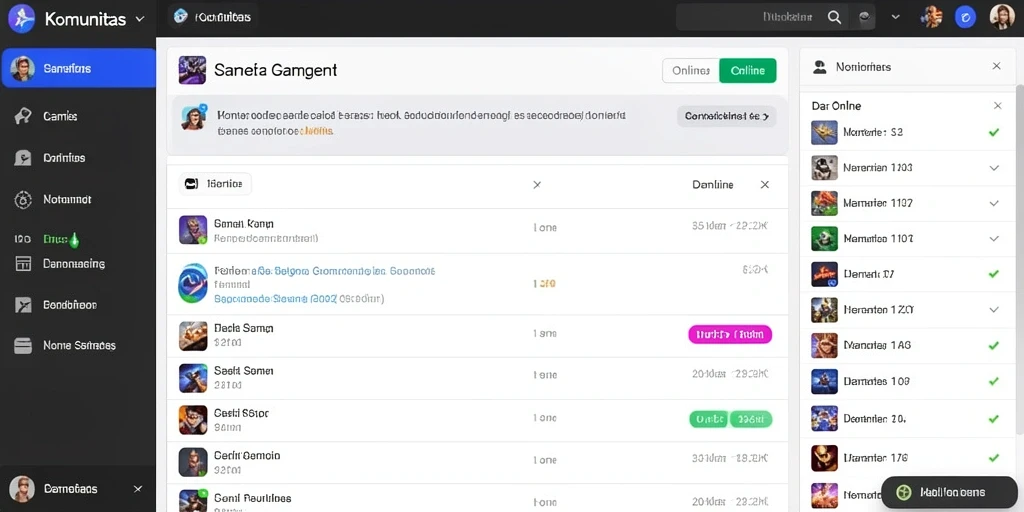Close the Danliine column X
Image resolution: width=1024 pixels, height=512 pixels.
[x=765, y=185]
